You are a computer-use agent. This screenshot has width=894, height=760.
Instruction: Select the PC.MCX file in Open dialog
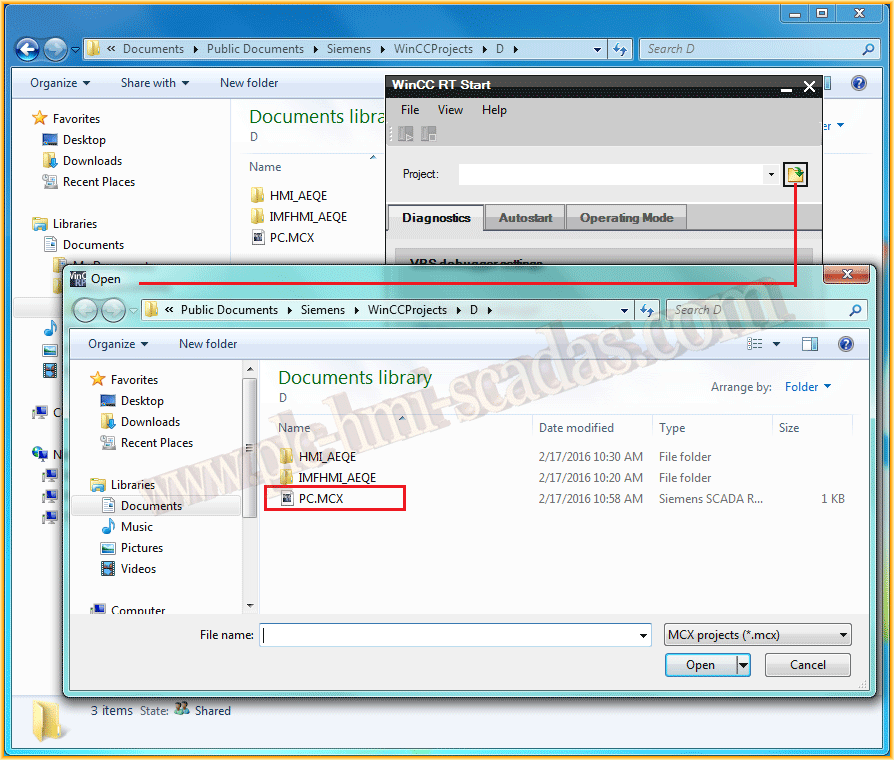tap(320, 498)
